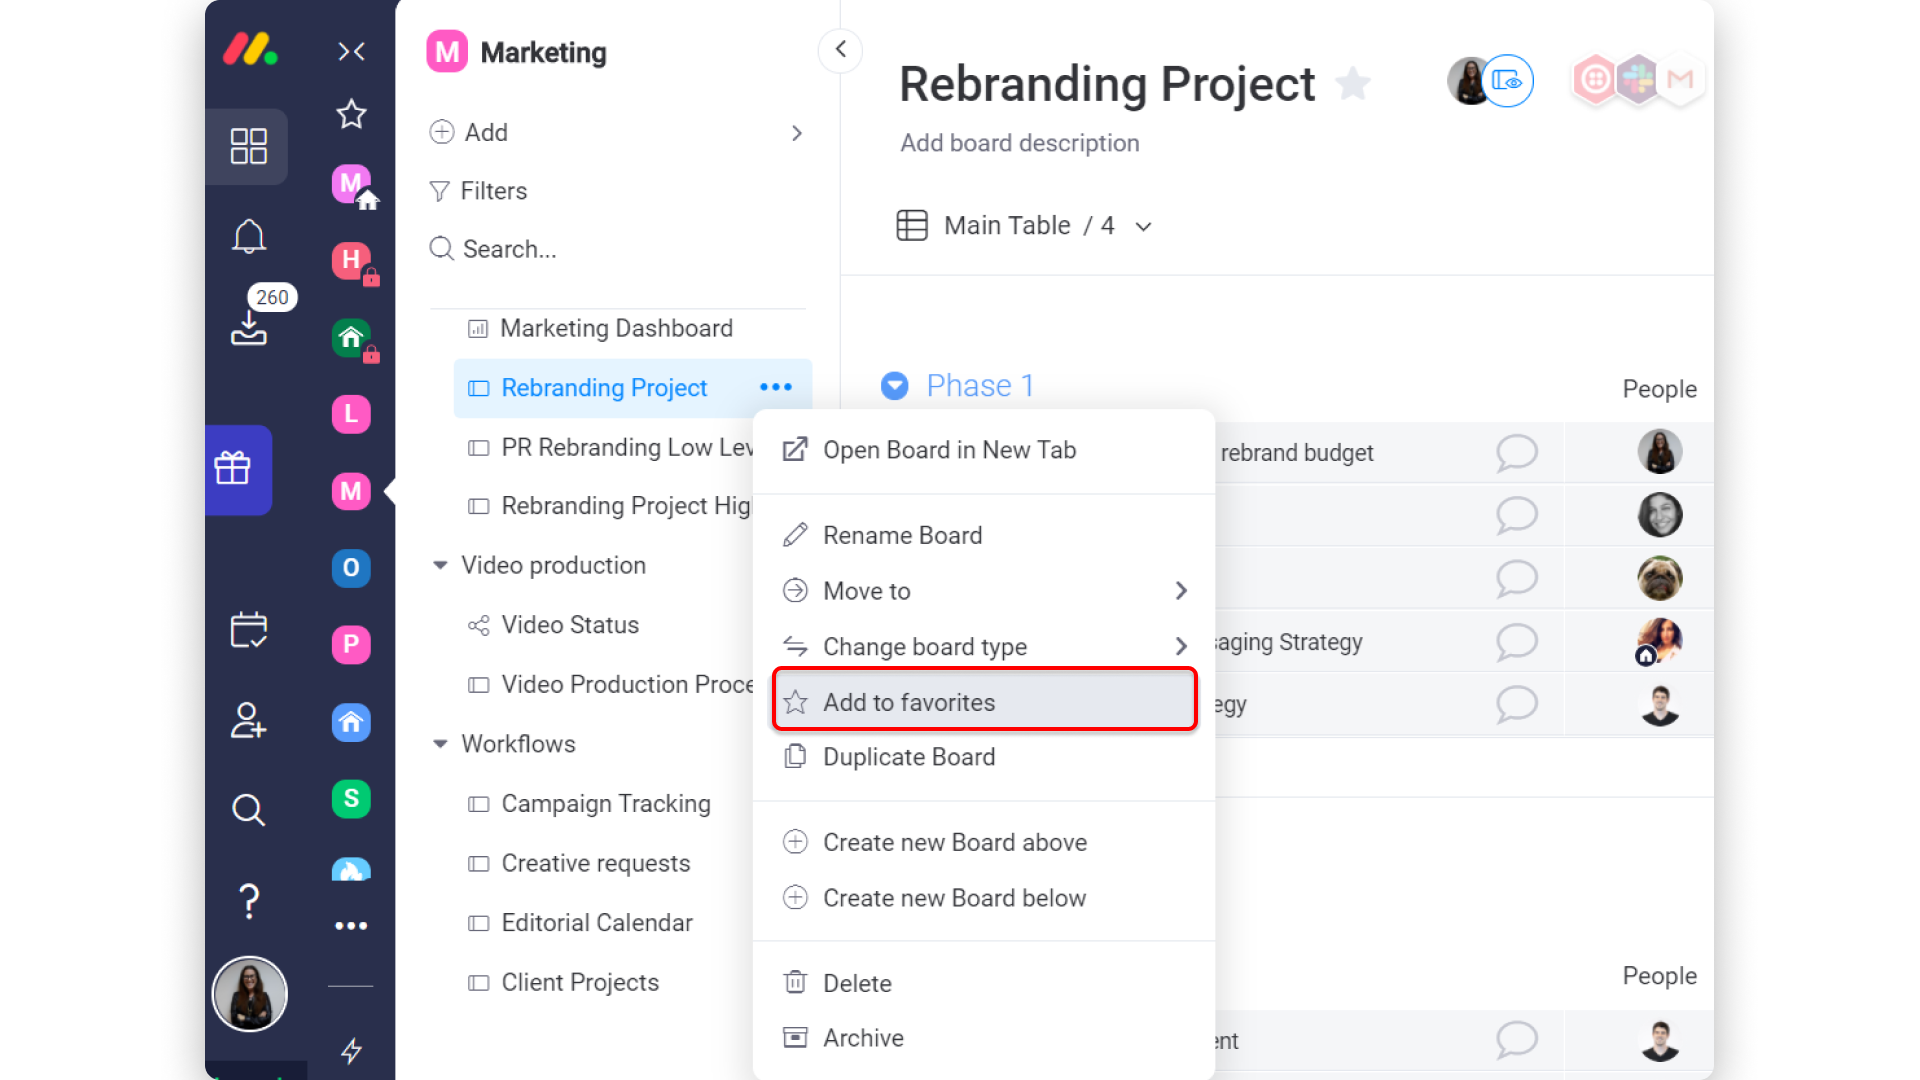Open the Gmail integration icon
The image size is (1920, 1080).
[x=1681, y=79]
